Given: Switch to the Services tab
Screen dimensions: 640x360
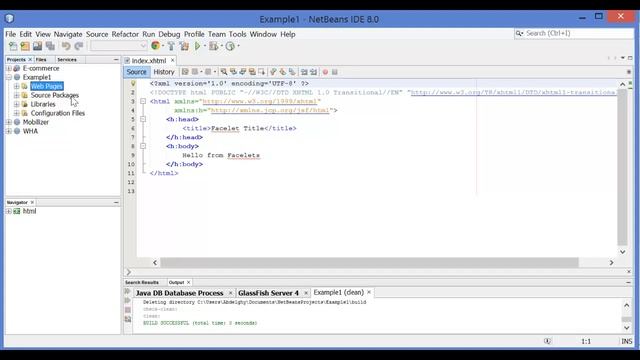Looking at the screenshot, I should click(67, 60).
